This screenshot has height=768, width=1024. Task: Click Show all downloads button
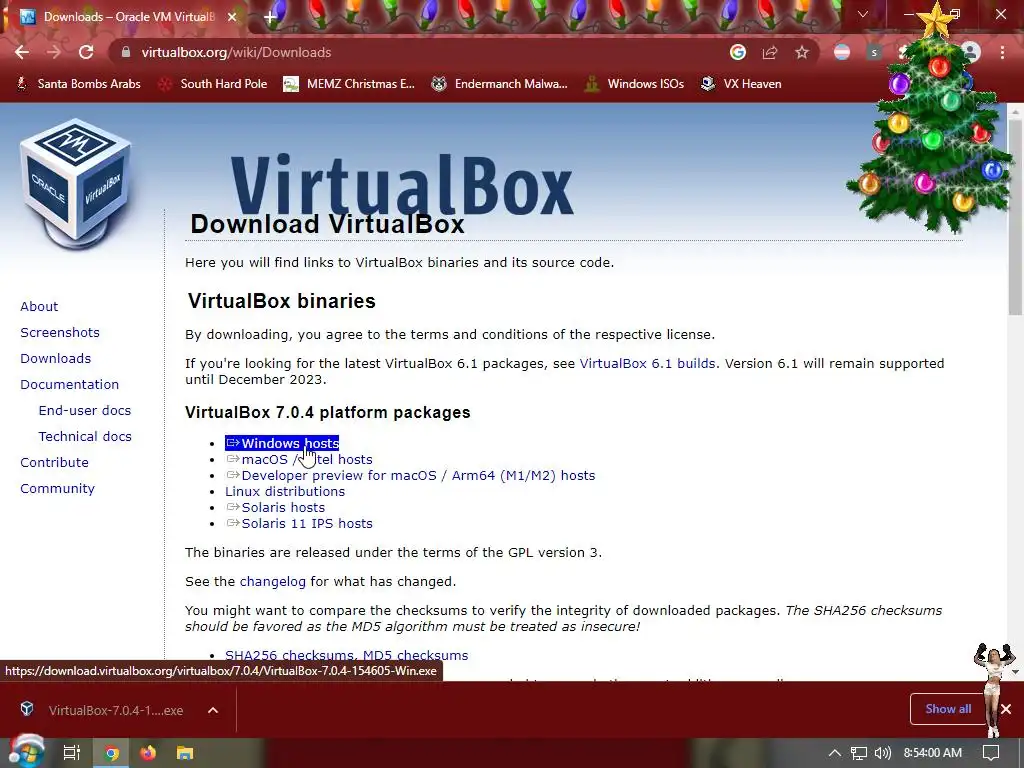click(x=948, y=709)
